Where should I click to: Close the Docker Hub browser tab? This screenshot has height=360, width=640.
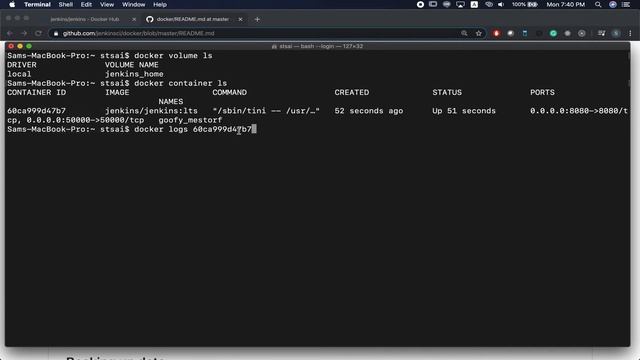(134, 19)
